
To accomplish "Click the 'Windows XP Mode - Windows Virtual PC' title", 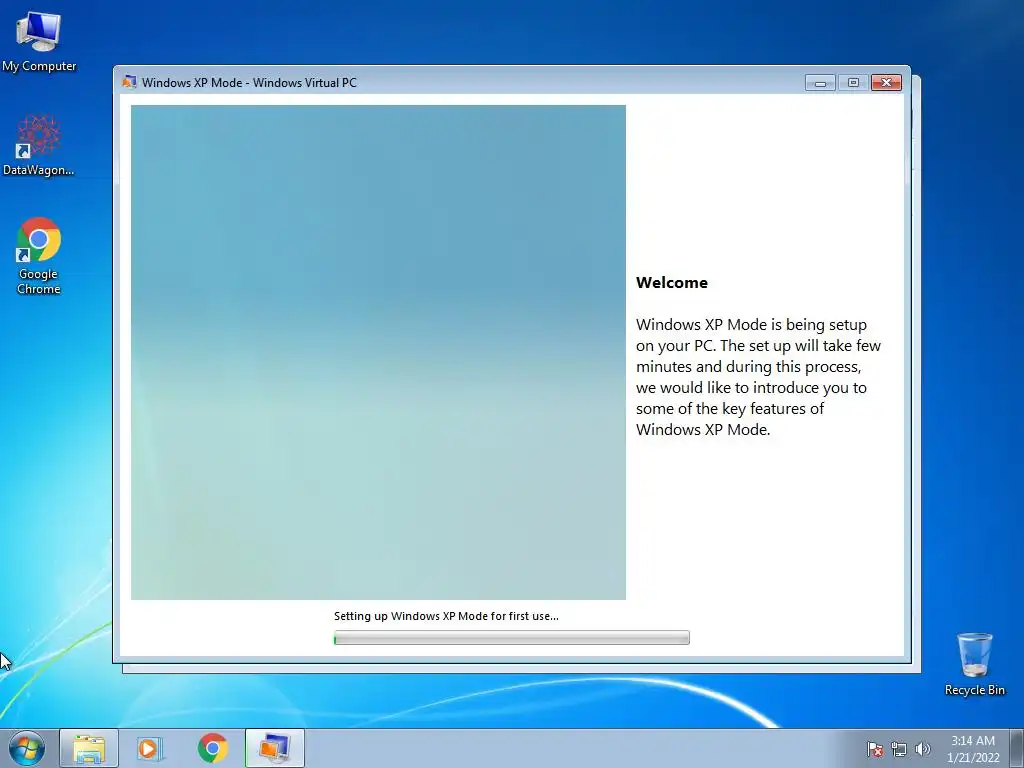I will click(x=249, y=83).
